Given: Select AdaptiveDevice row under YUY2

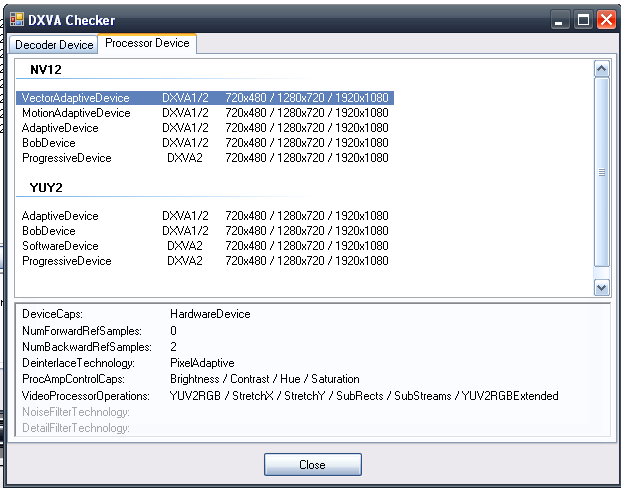Looking at the screenshot, I should [x=205, y=216].
